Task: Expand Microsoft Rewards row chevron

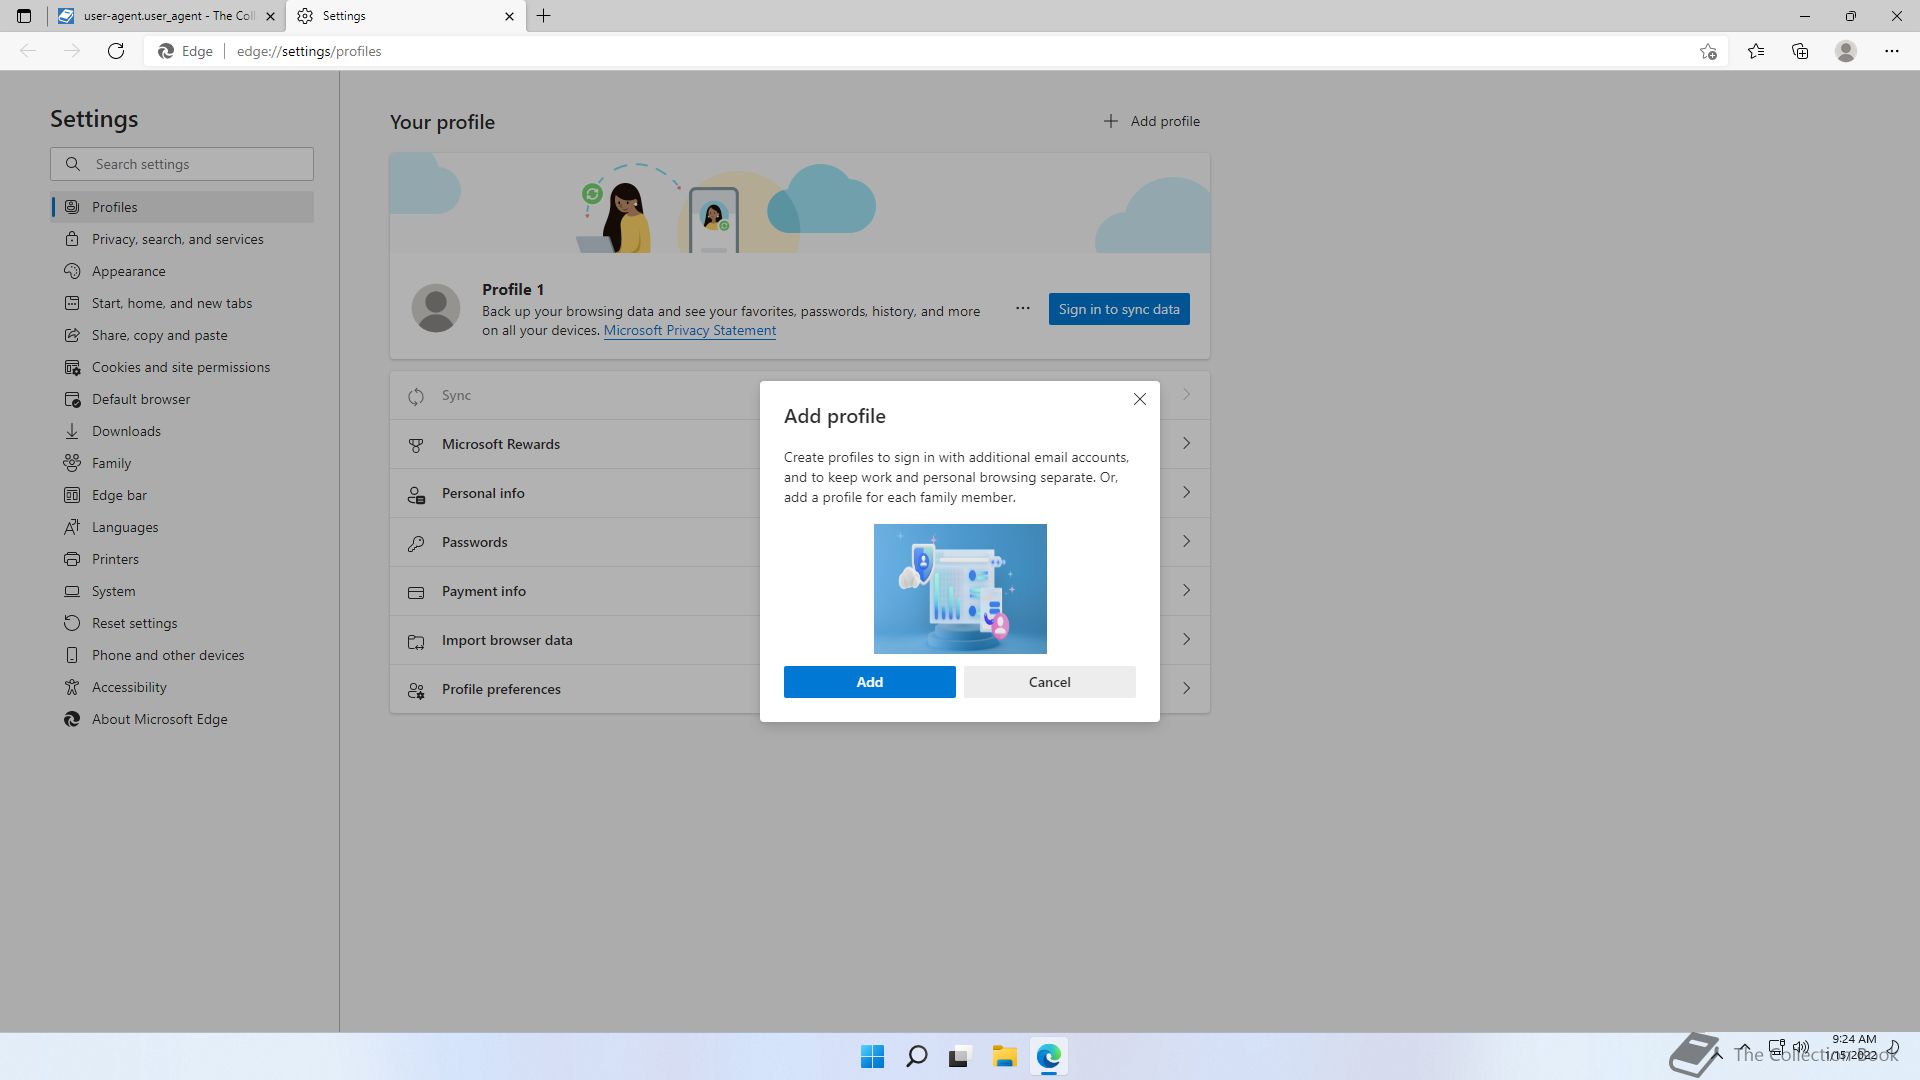Action: coord(1186,443)
